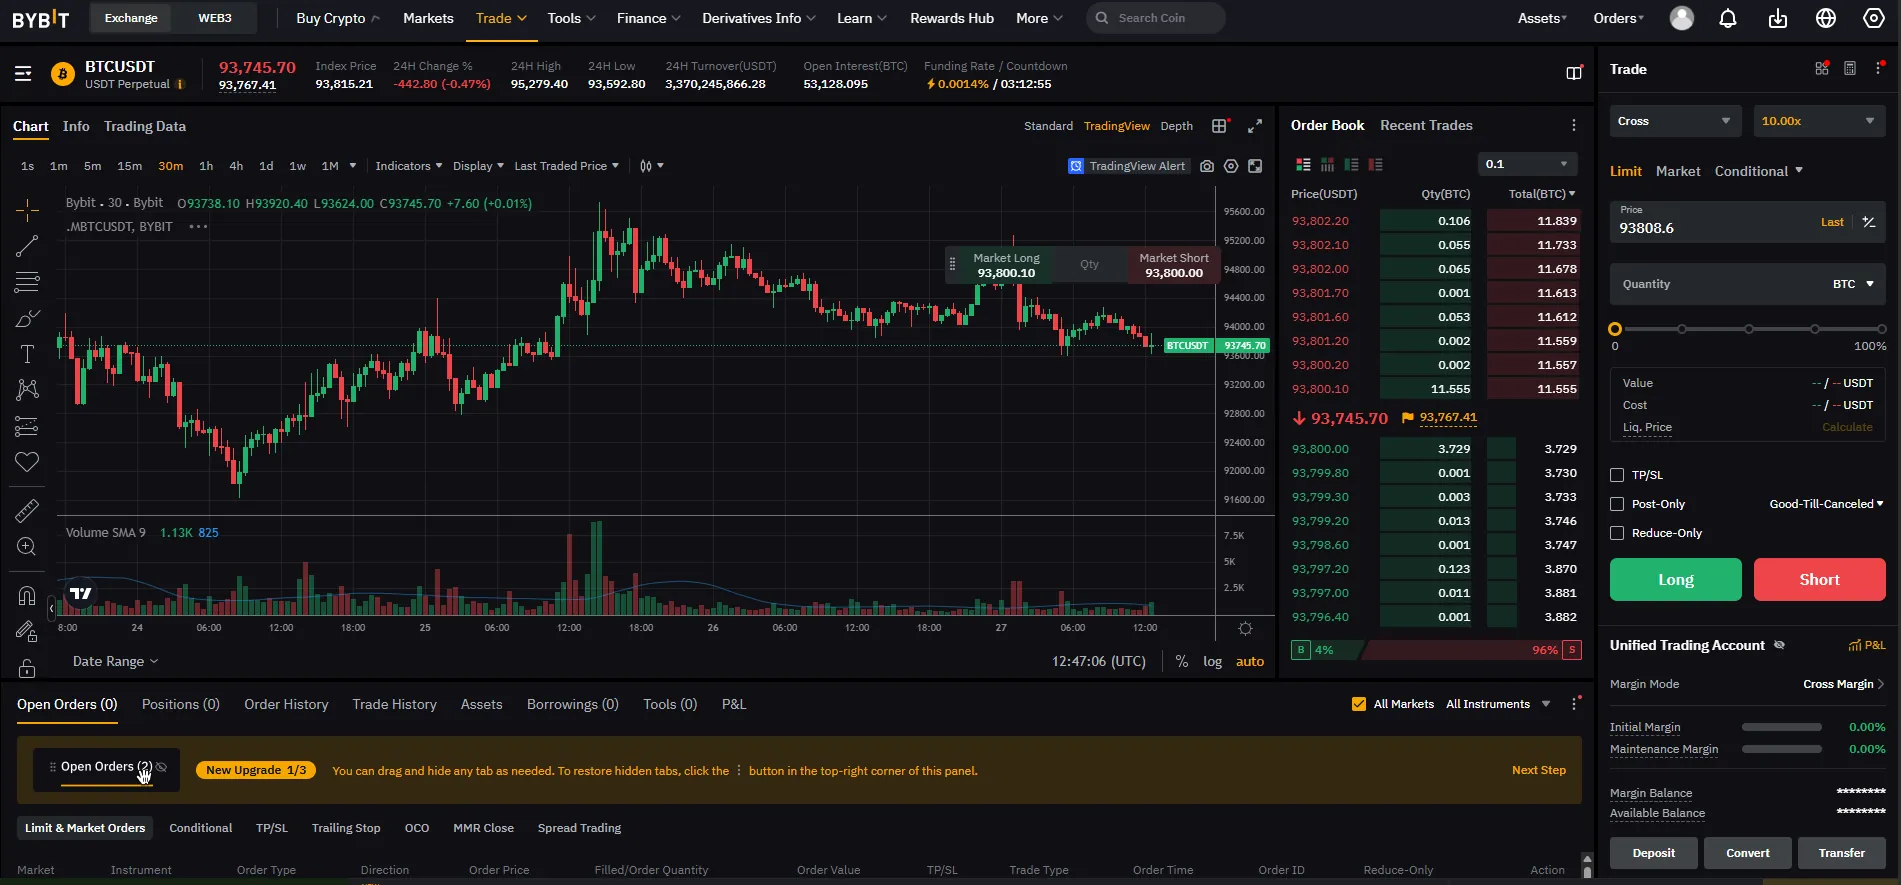Screen dimensions: 1901x885
Task: Enable the Reduce-Only checkbox
Action: pos(1617,533)
